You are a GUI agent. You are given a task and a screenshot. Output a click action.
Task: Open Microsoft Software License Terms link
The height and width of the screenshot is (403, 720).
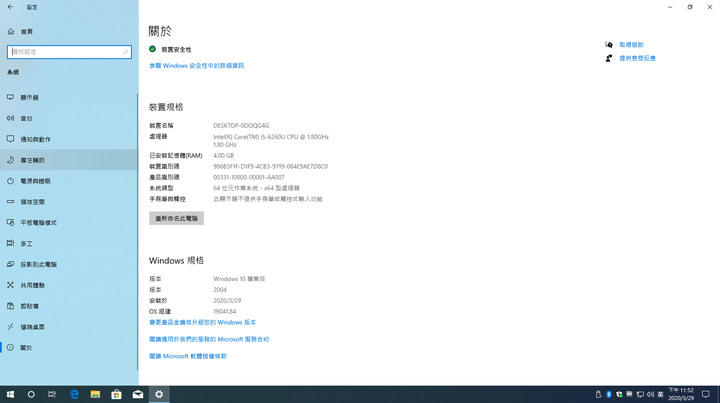(x=188, y=356)
